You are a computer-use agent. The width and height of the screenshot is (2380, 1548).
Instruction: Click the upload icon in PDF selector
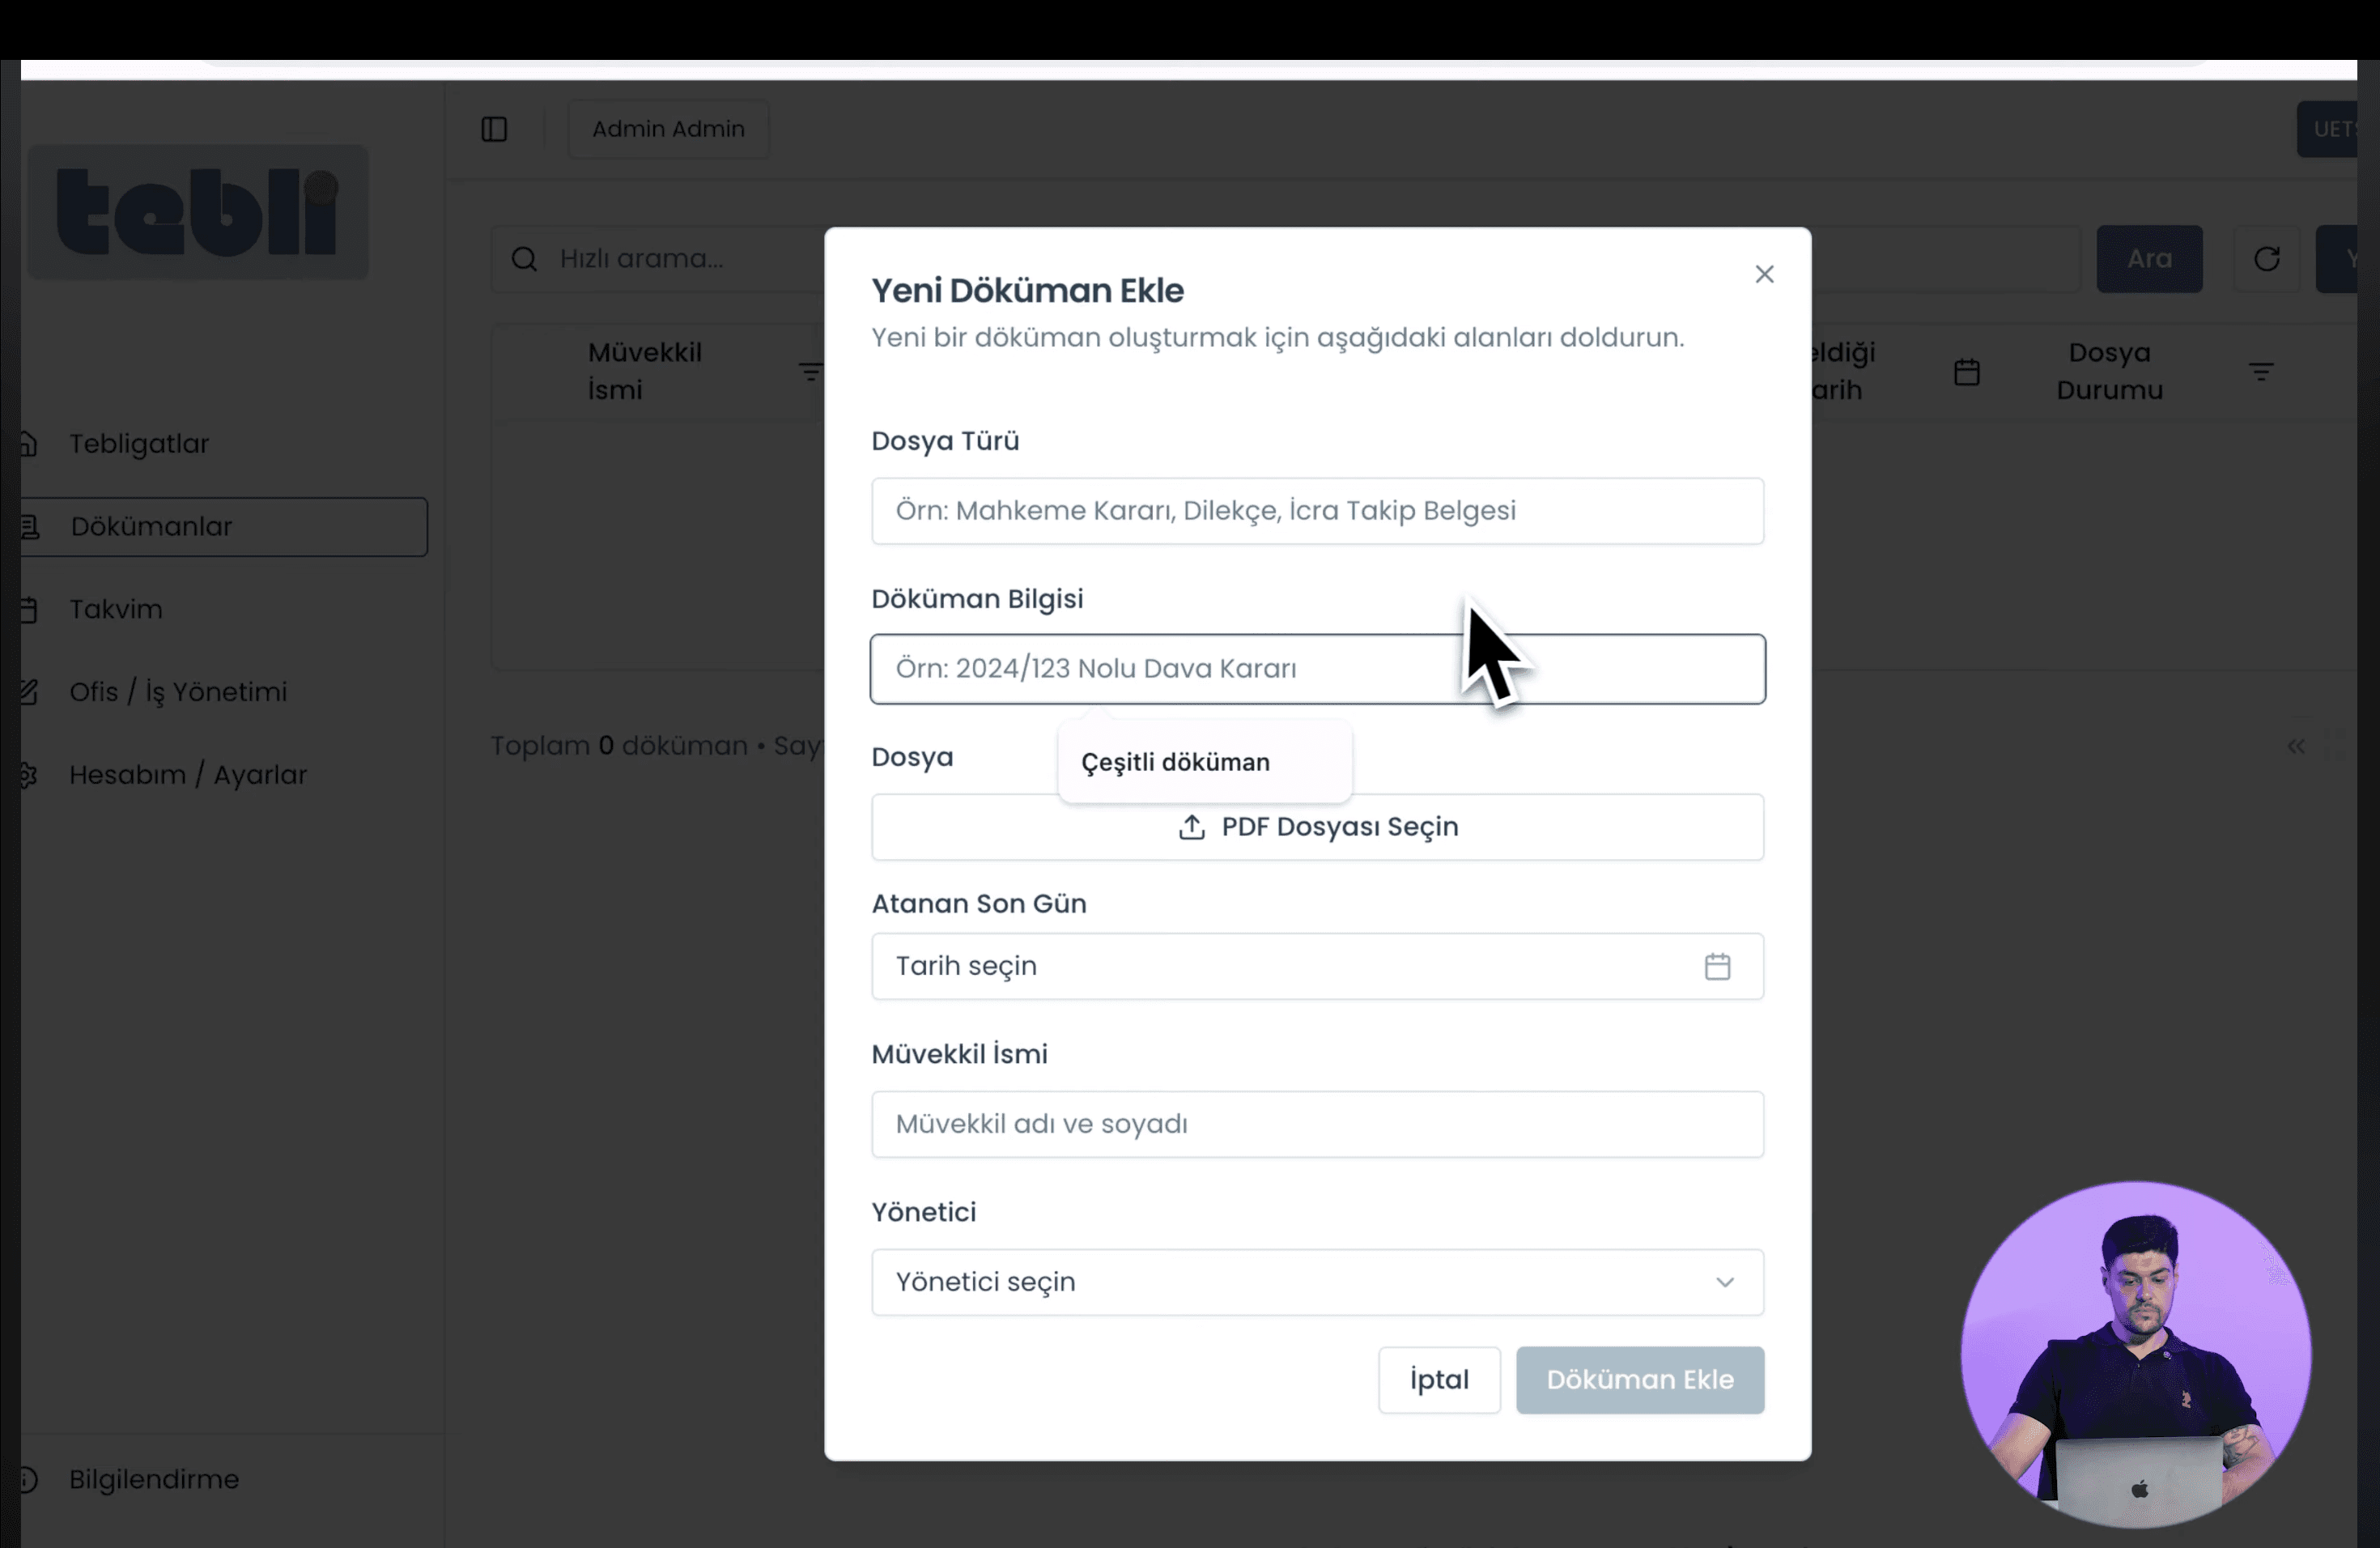(x=1191, y=827)
